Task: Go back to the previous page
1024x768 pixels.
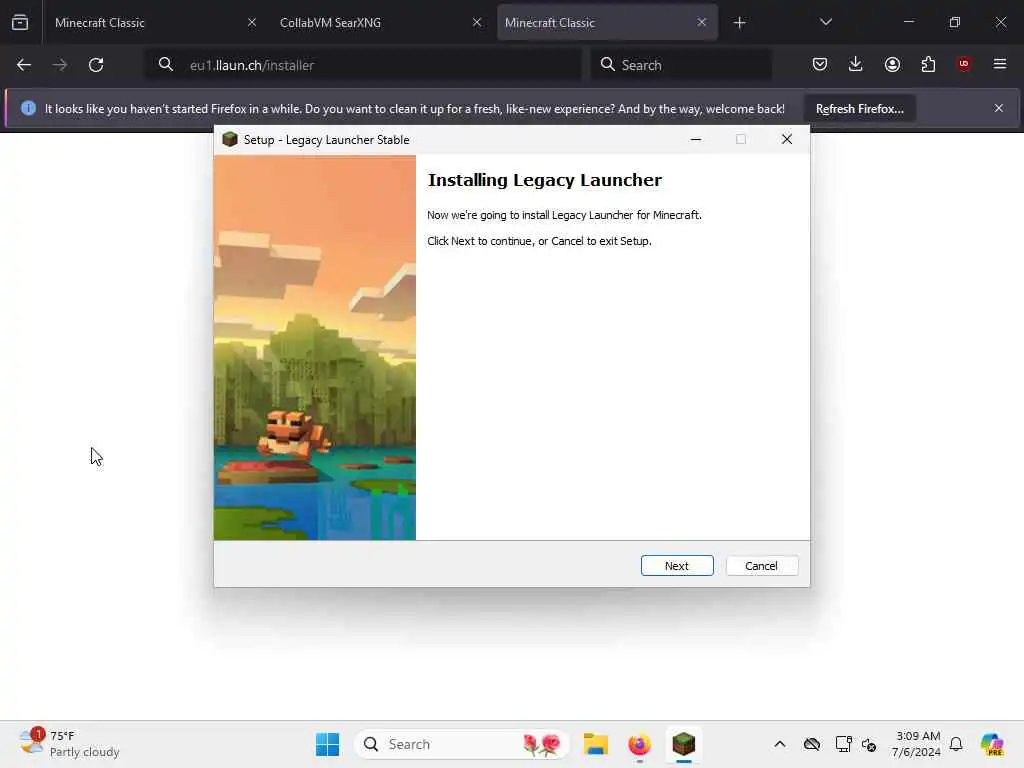Action: coord(24,65)
